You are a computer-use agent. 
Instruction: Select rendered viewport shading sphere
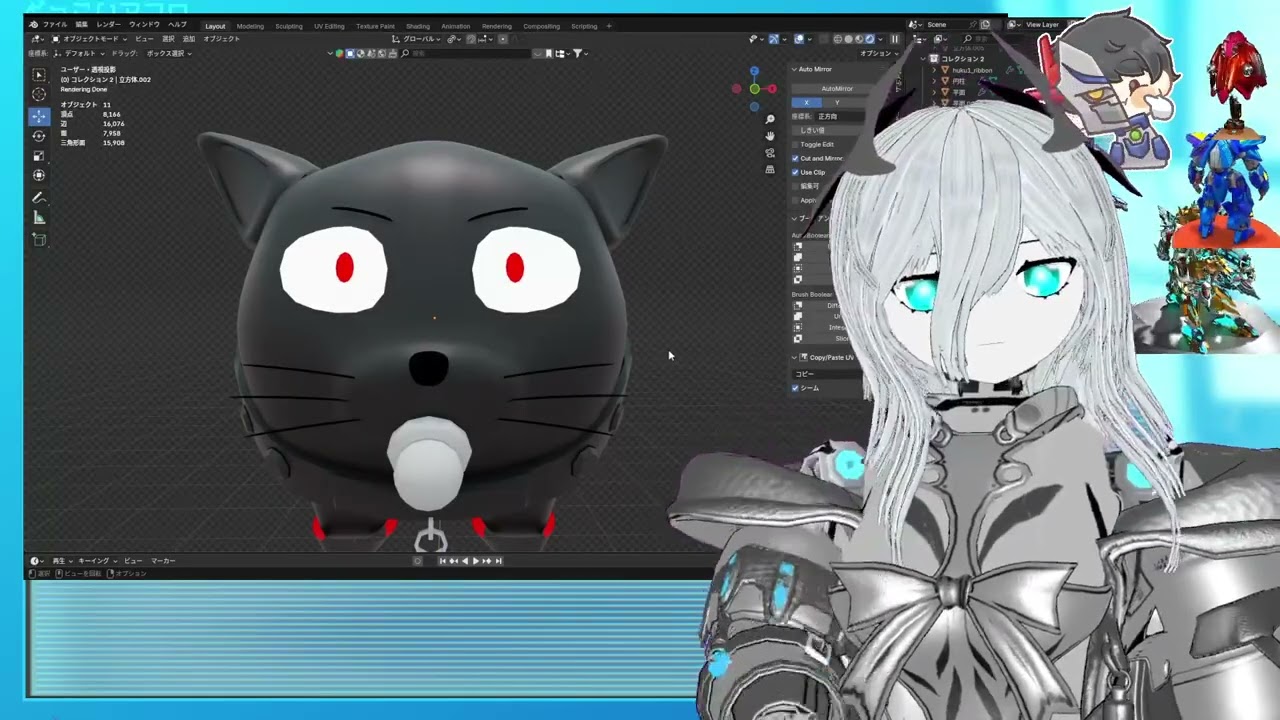coord(868,39)
